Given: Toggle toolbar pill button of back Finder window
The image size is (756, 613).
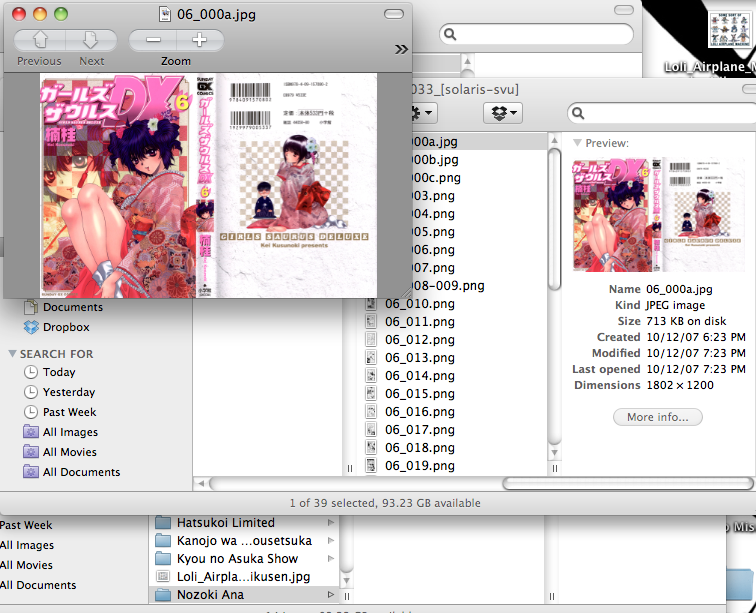Looking at the screenshot, I should [x=624, y=10].
